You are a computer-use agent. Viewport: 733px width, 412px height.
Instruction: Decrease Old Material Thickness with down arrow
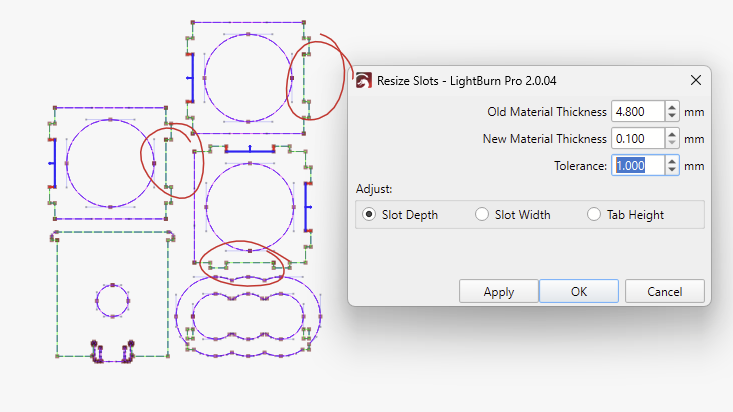click(672, 116)
